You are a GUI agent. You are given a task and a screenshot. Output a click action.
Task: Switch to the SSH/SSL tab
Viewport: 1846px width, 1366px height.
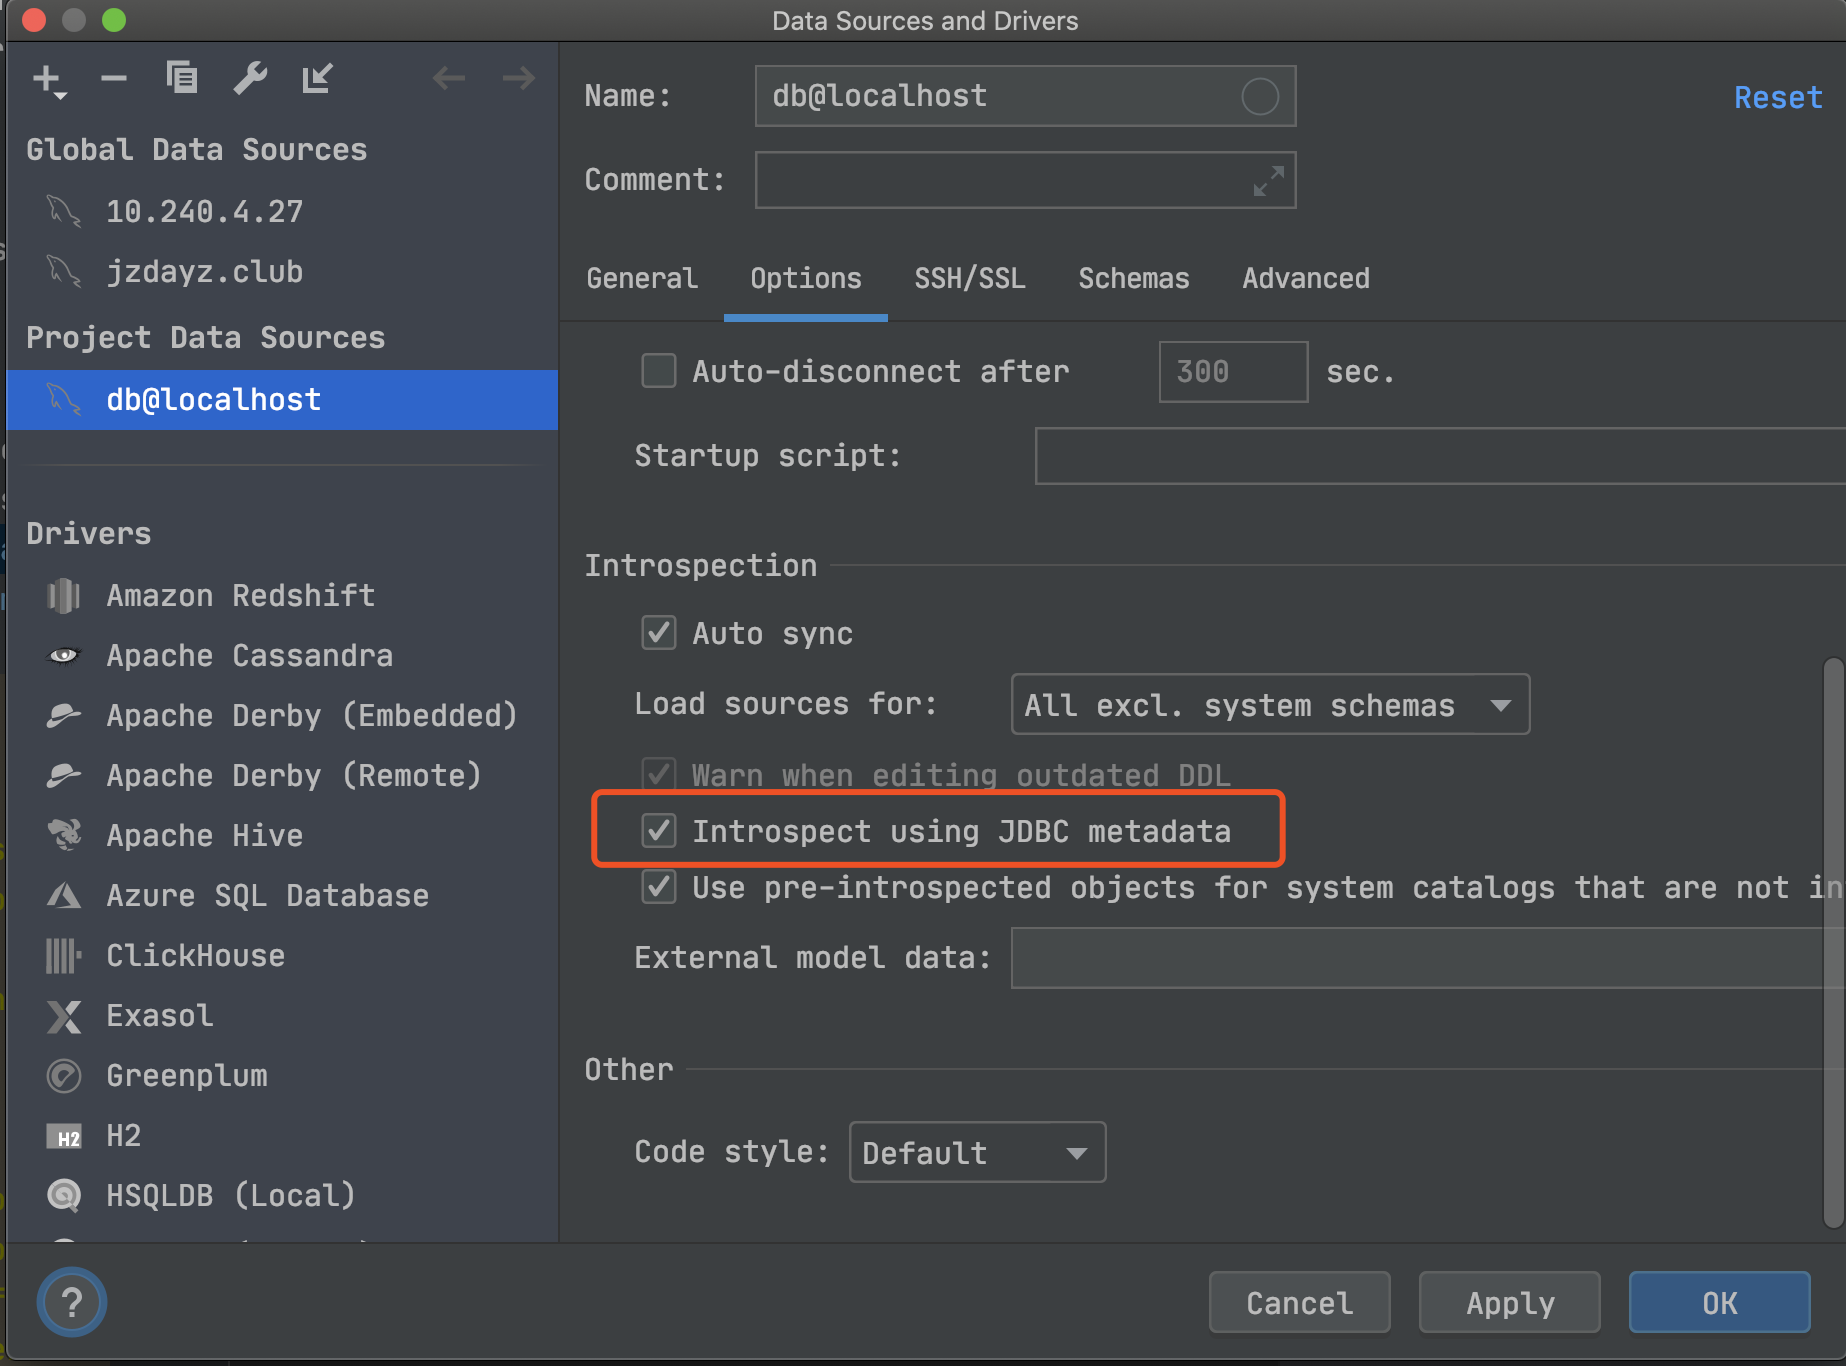[x=970, y=278]
